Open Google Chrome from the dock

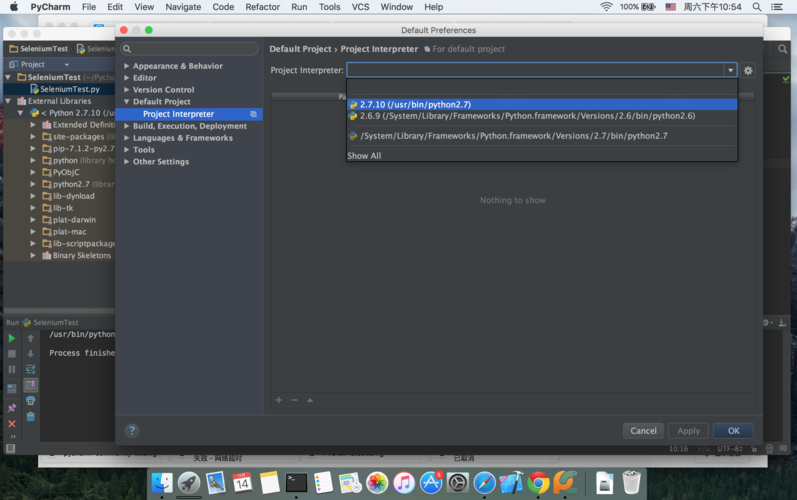coord(538,483)
